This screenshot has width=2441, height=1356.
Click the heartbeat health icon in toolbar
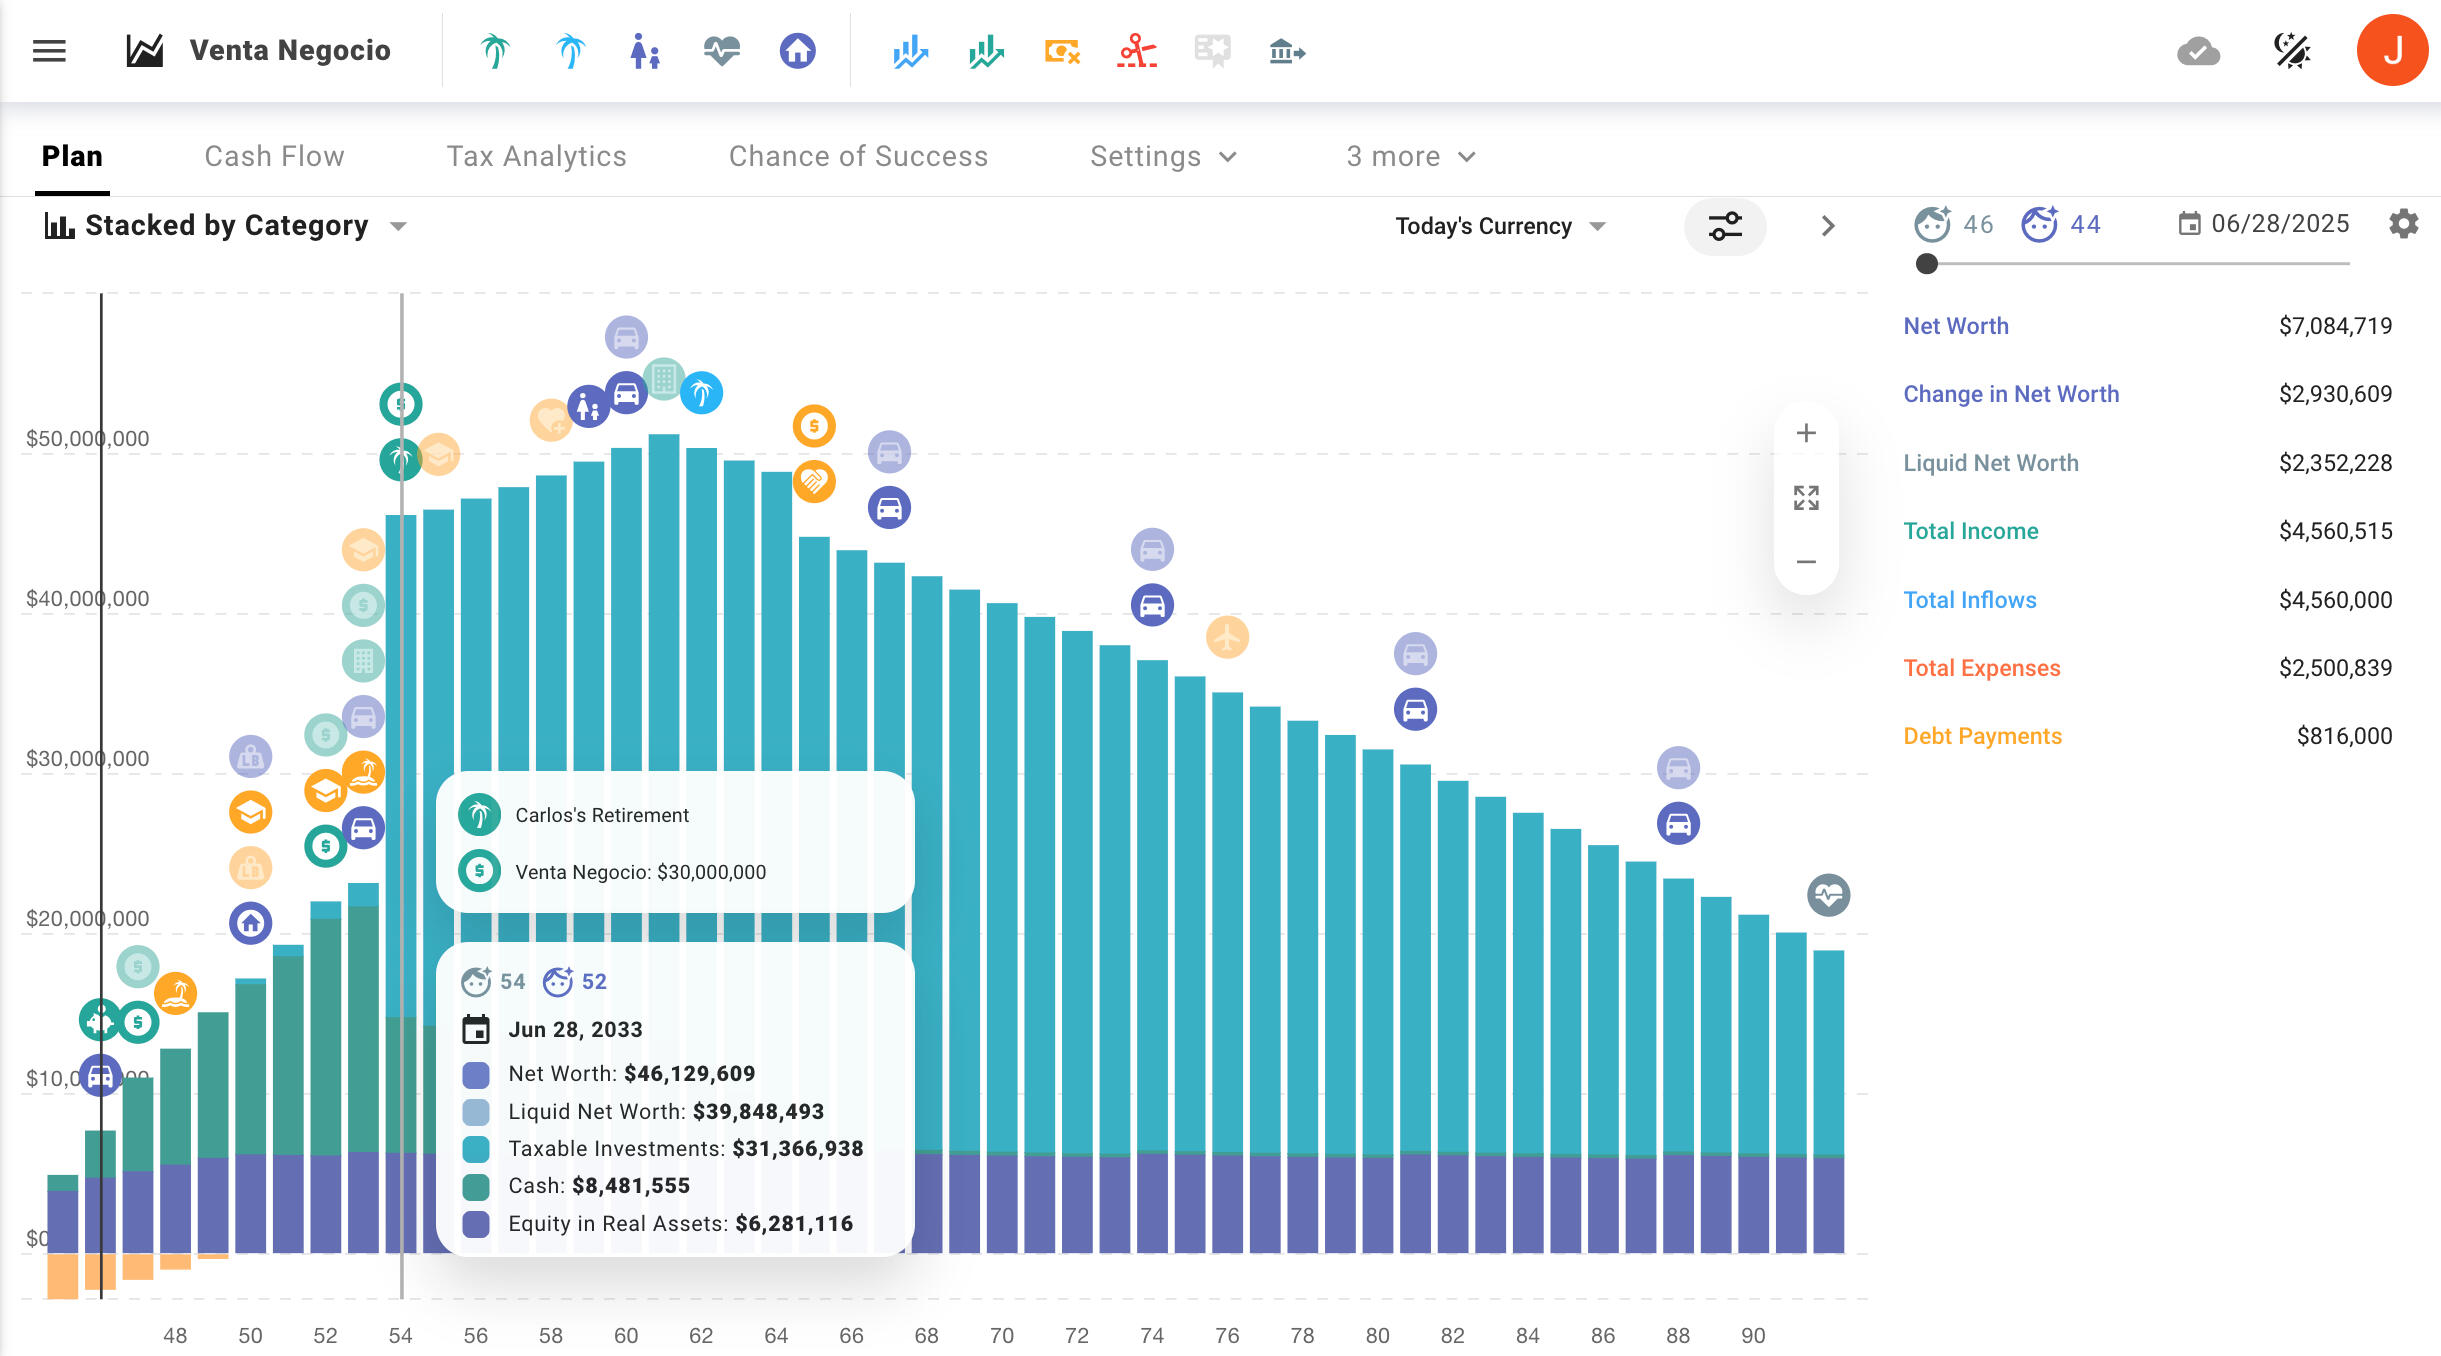(x=721, y=51)
